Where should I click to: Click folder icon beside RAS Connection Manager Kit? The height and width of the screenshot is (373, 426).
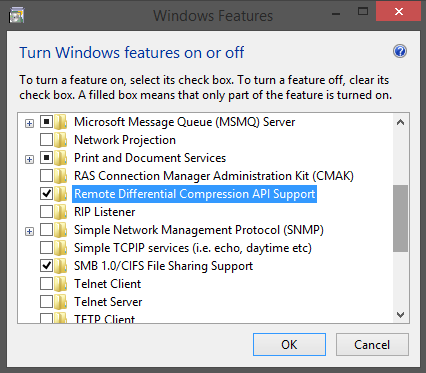point(61,176)
